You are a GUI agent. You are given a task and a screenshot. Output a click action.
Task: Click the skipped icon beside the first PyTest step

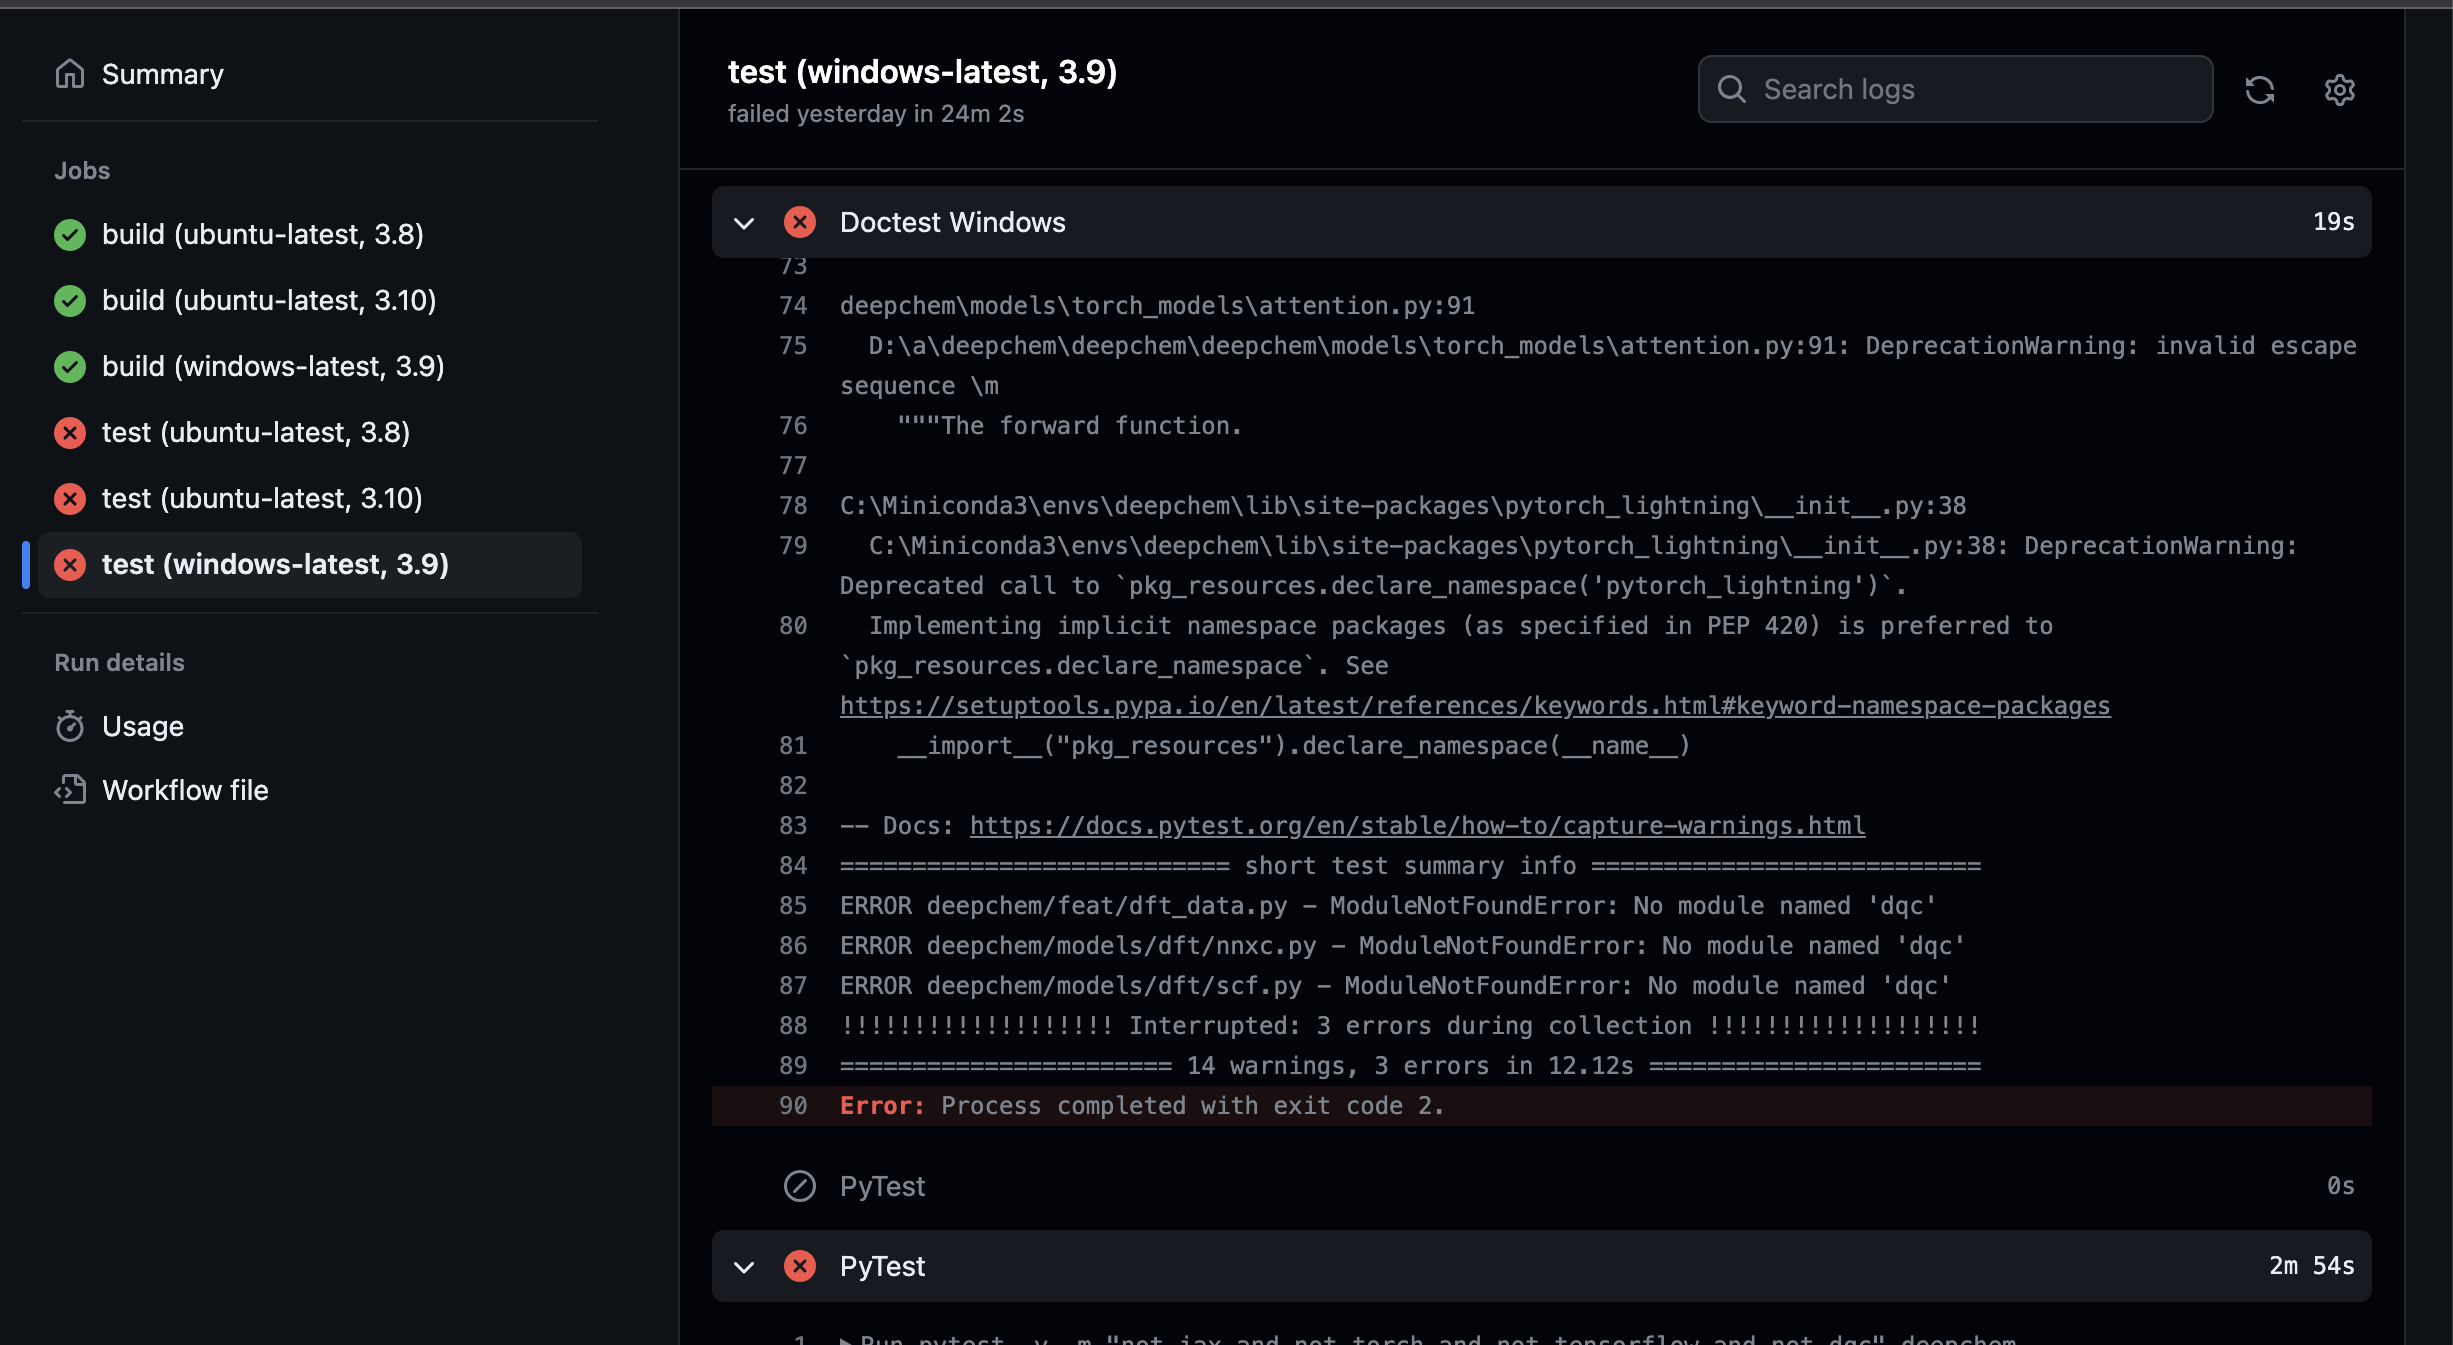click(800, 1186)
